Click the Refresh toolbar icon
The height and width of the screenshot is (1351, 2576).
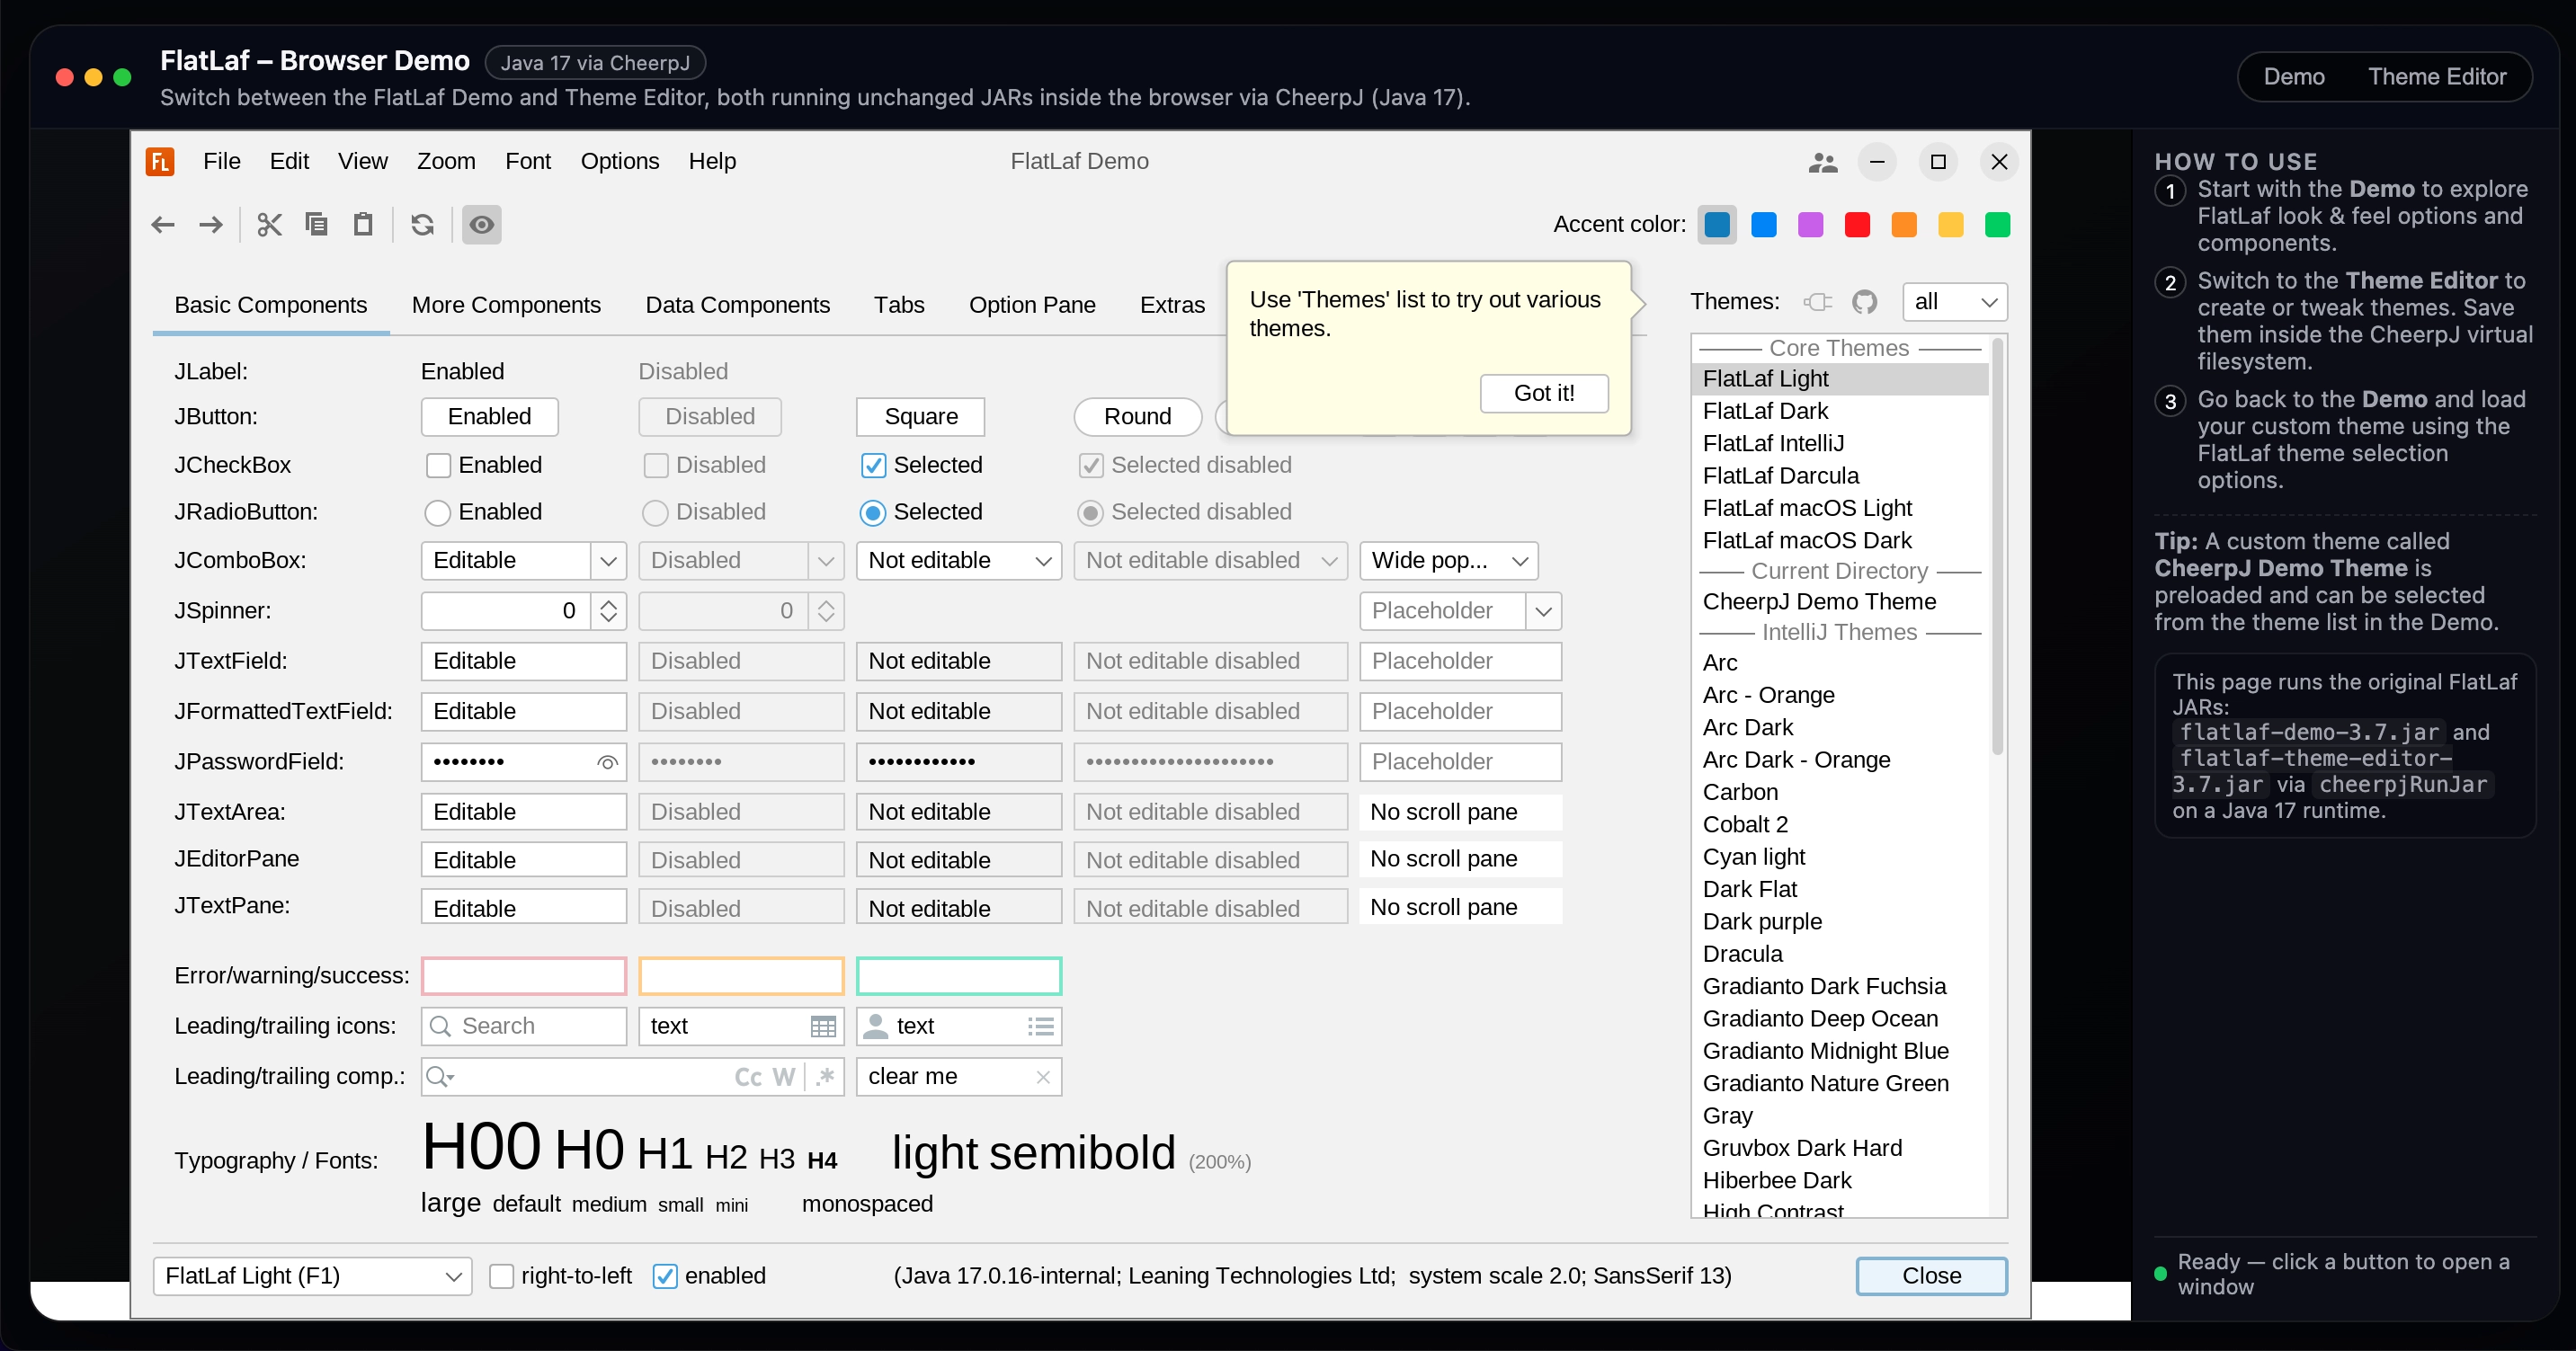click(422, 225)
